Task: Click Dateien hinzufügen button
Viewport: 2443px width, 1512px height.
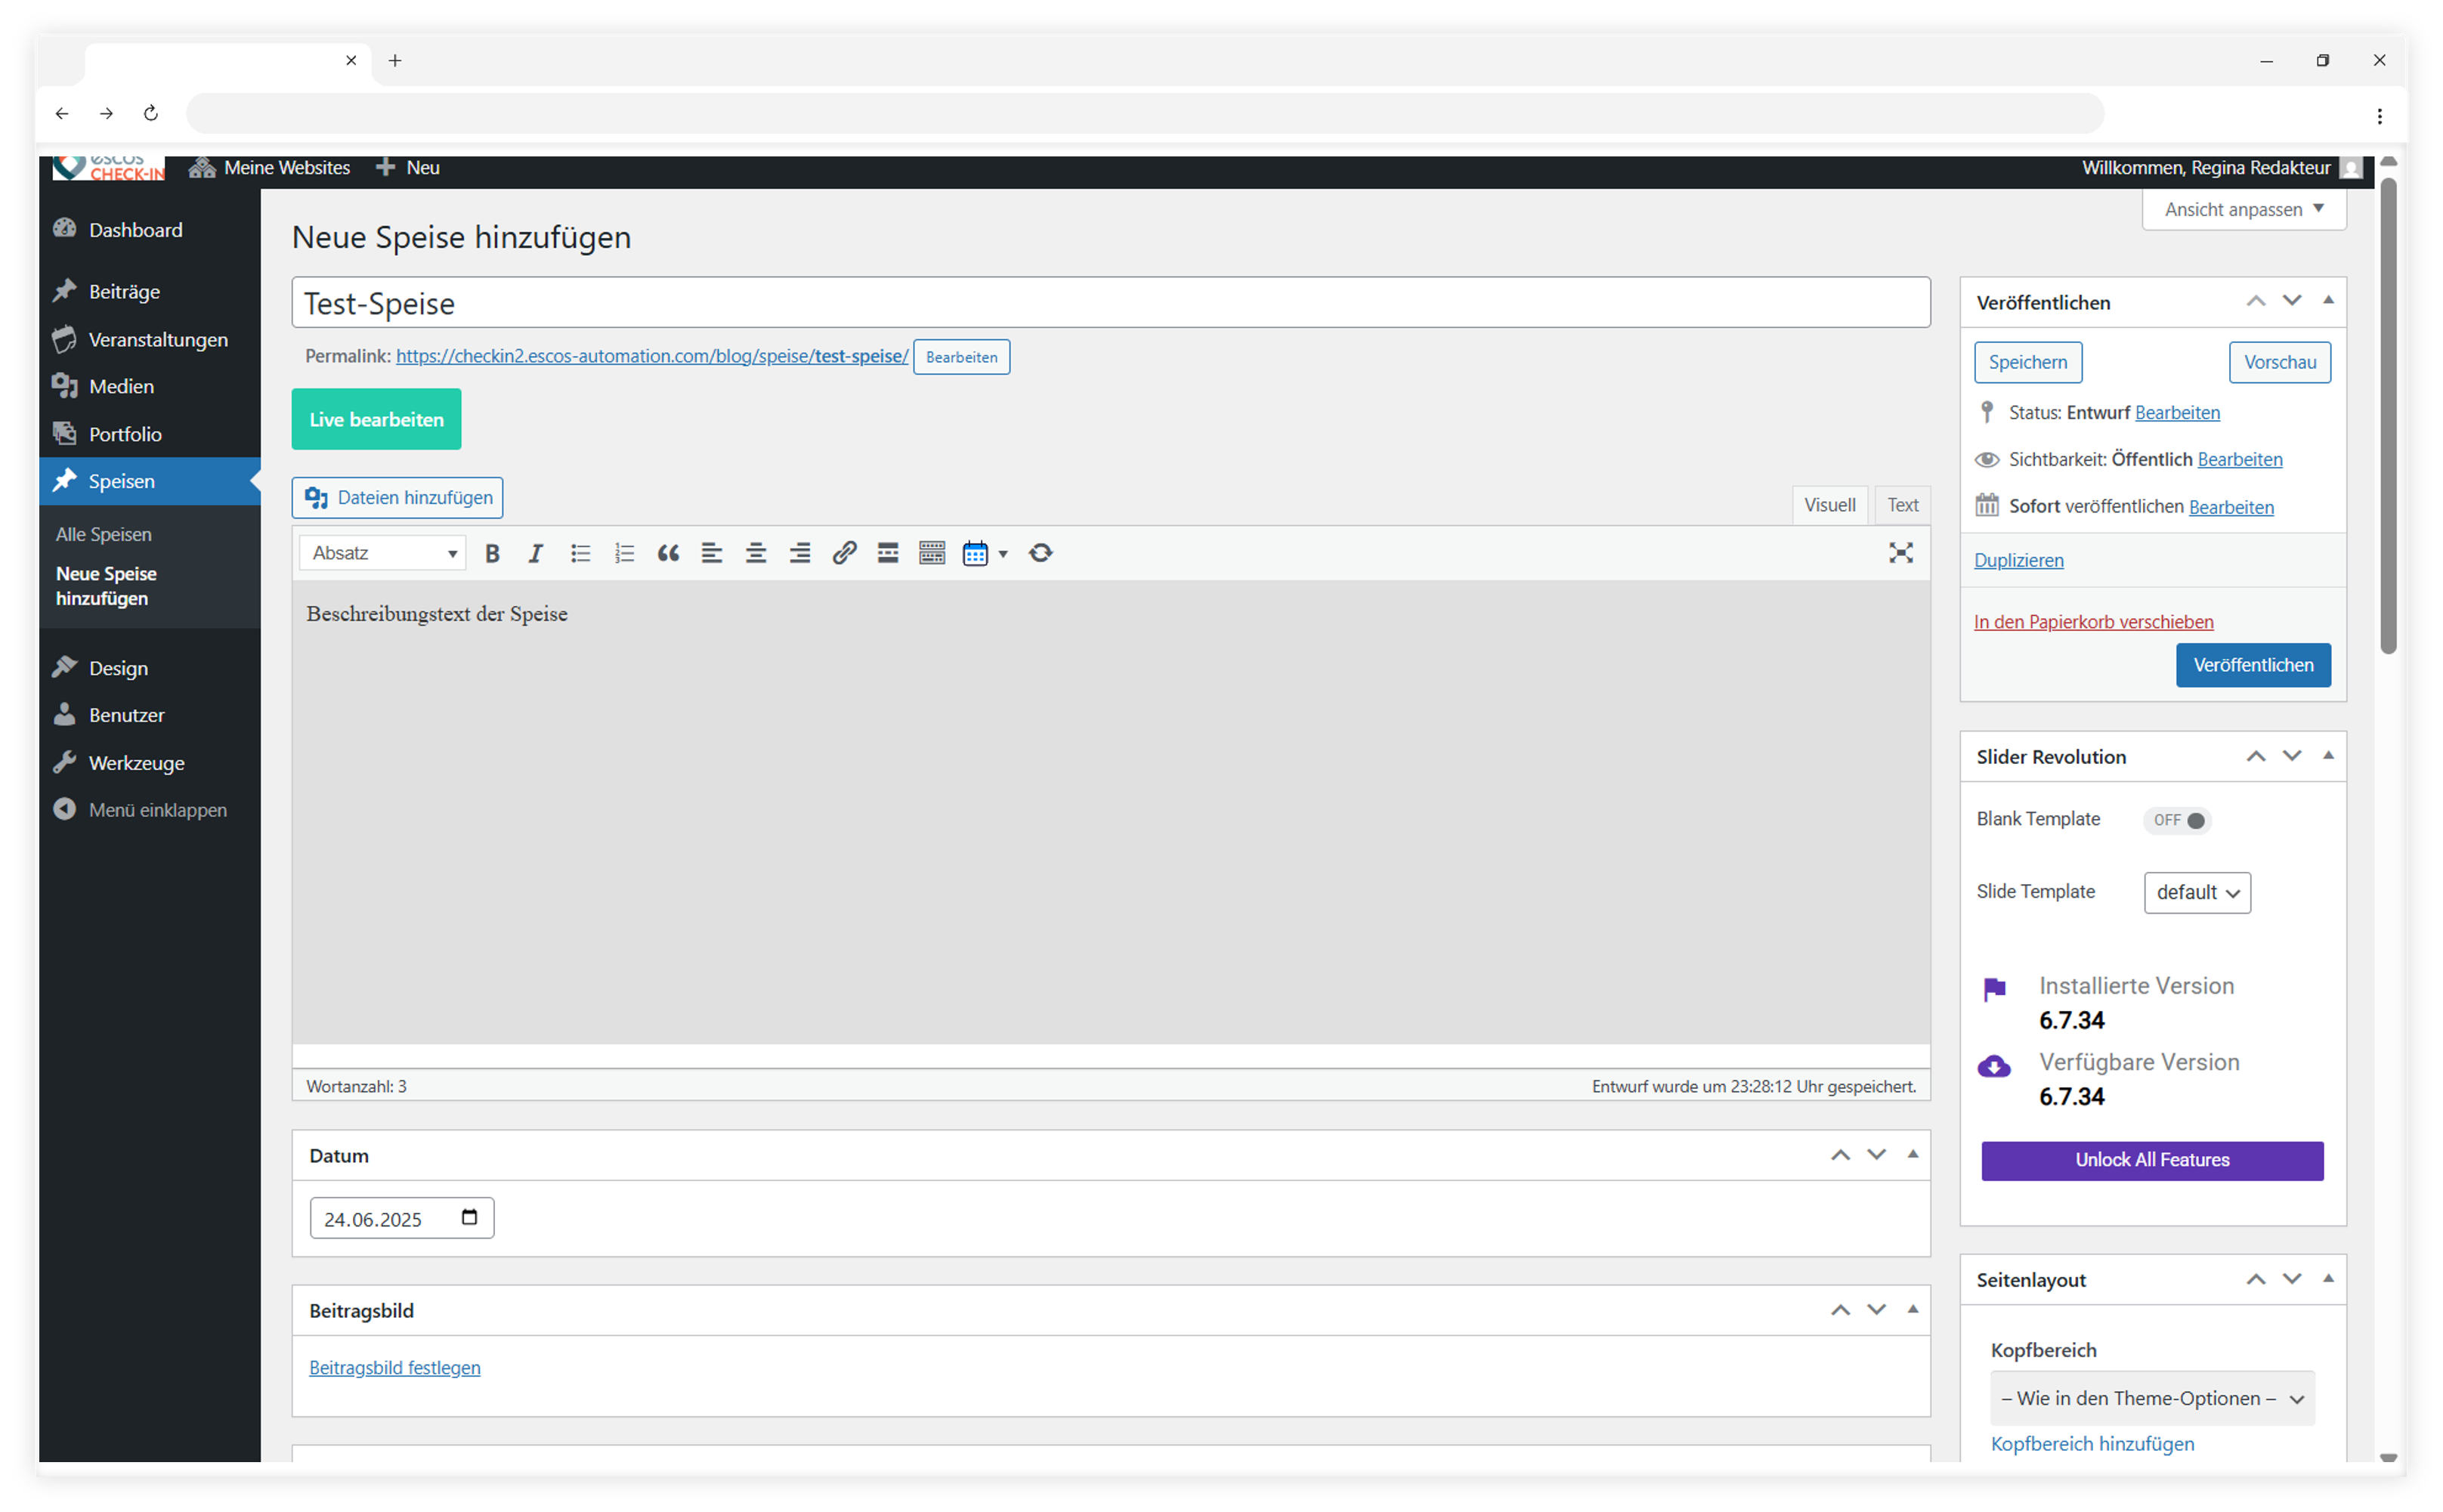Action: (x=397, y=498)
